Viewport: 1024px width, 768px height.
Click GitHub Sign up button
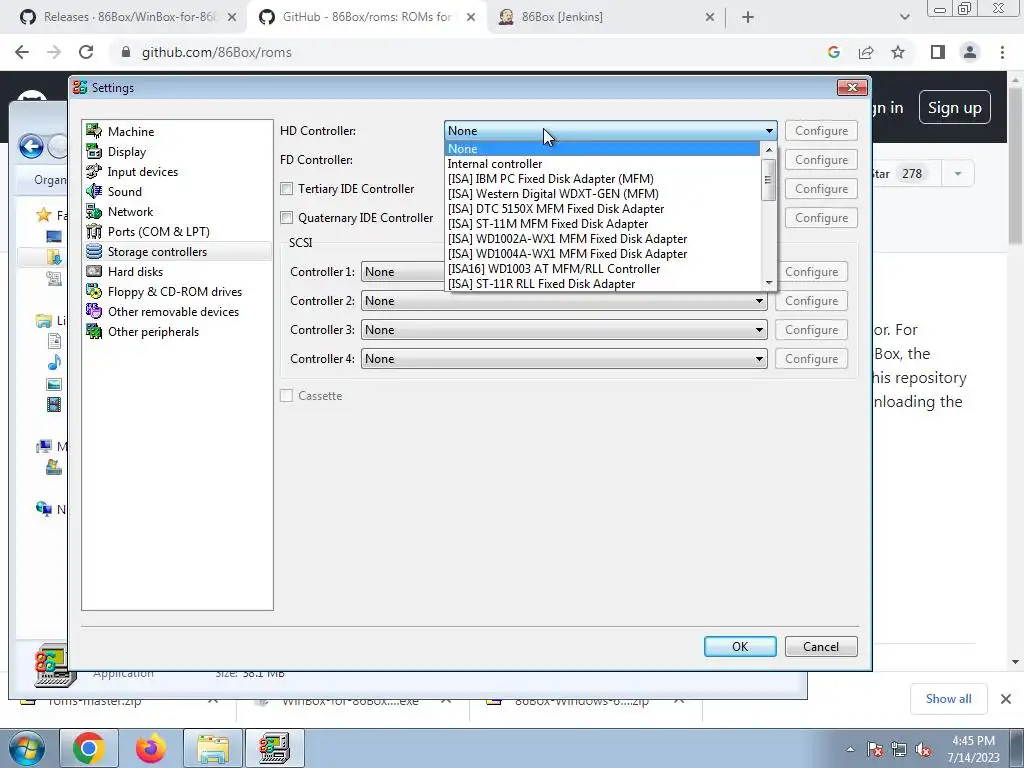955,108
